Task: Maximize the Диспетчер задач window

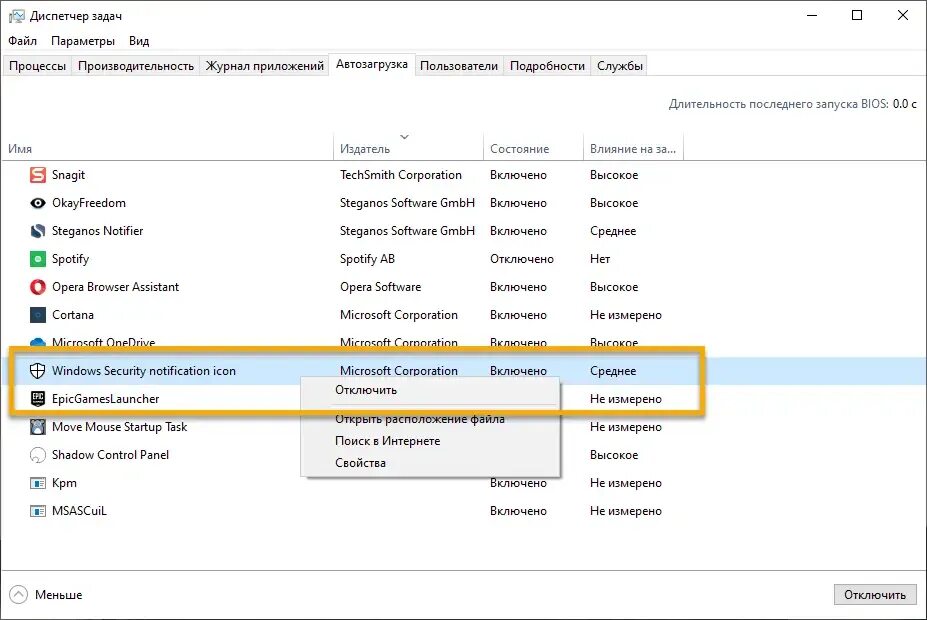Action: (857, 15)
